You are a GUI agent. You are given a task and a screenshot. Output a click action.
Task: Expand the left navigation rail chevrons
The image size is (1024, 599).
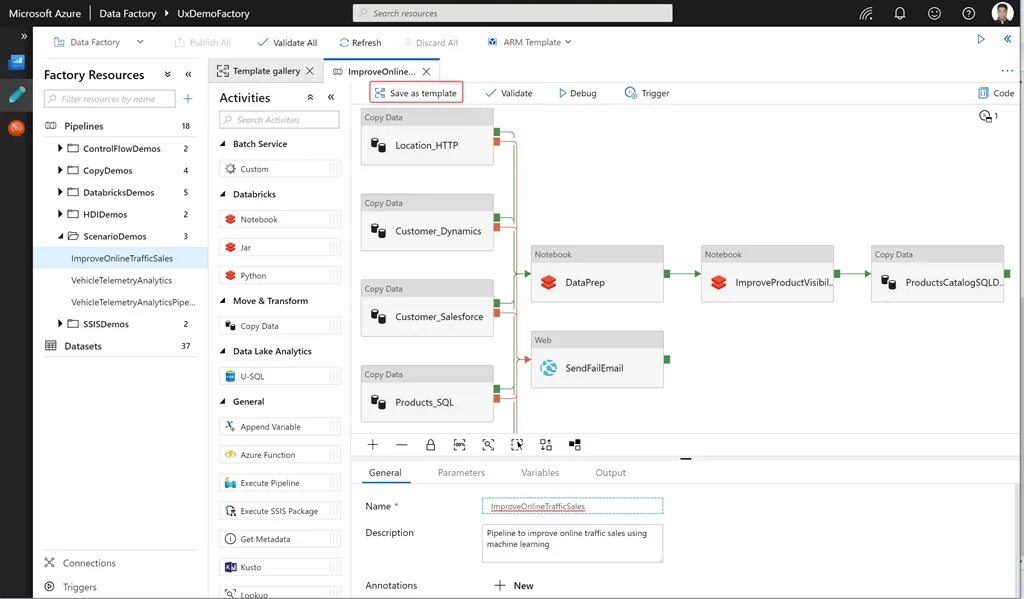tap(24, 37)
